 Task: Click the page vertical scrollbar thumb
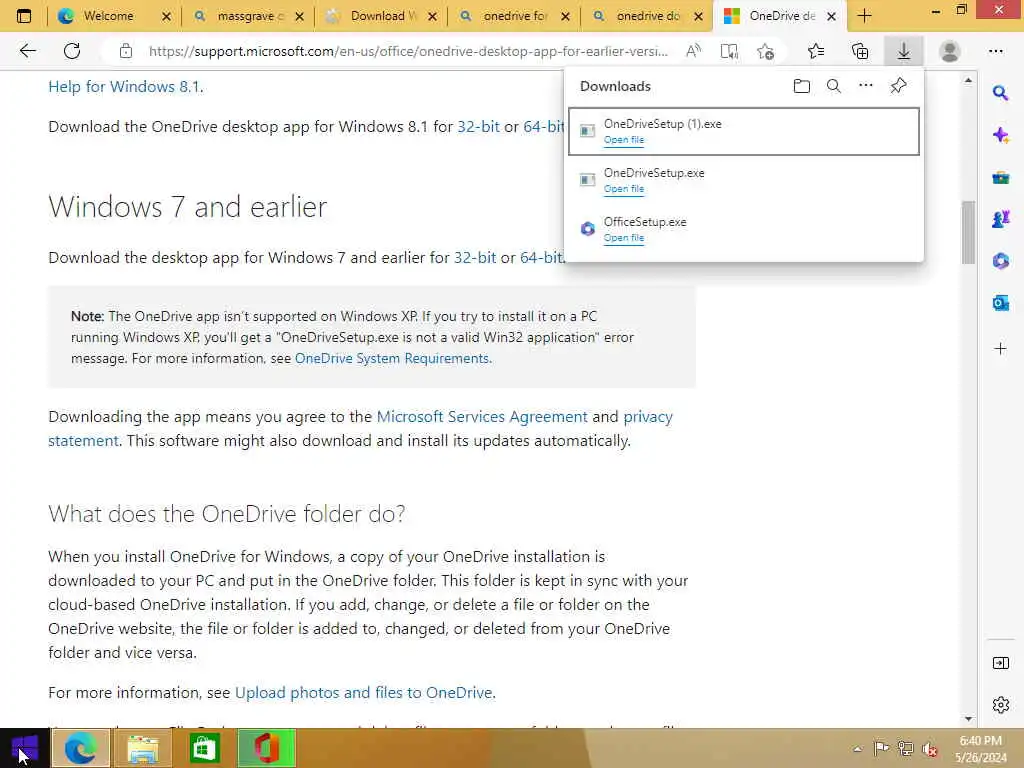point(968,232)
